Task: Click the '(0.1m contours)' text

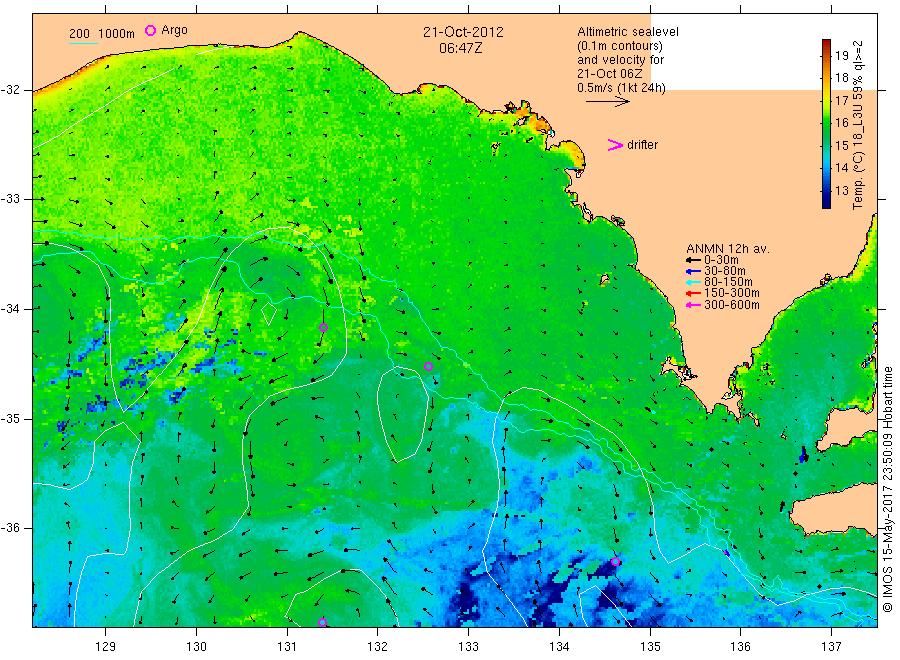Action: click(x=620, y=46)
